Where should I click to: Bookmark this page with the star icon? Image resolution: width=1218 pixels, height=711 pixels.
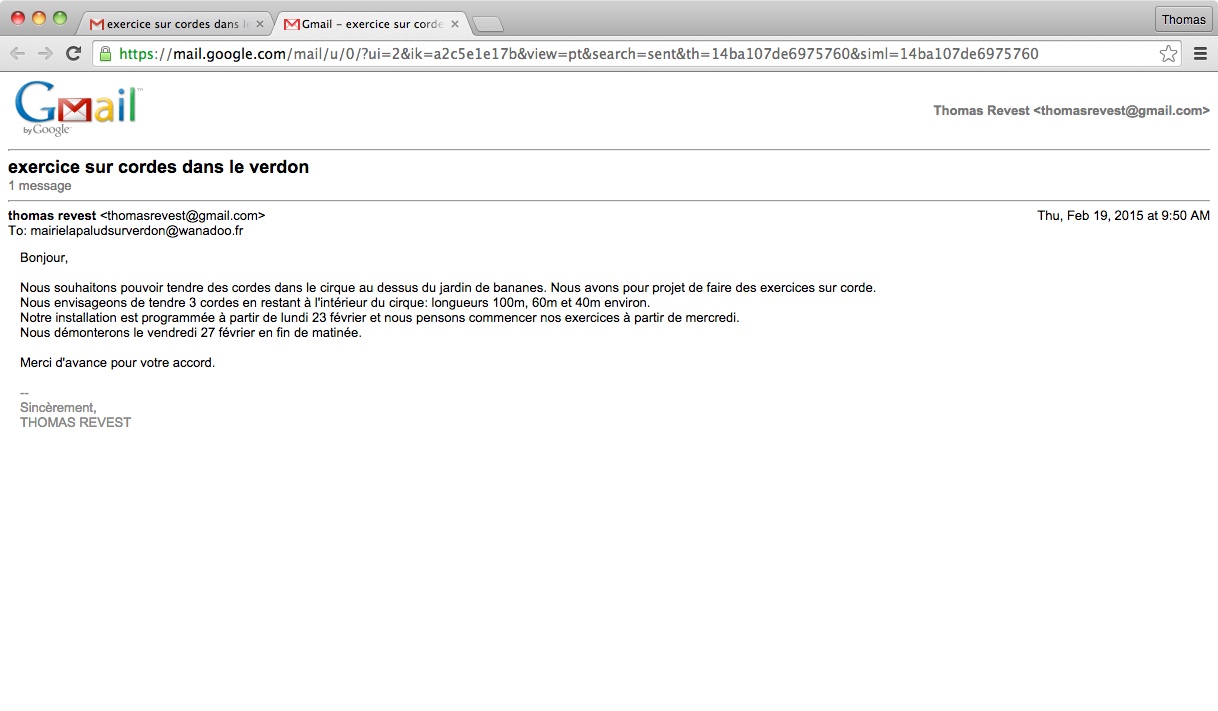point(1168,54)
